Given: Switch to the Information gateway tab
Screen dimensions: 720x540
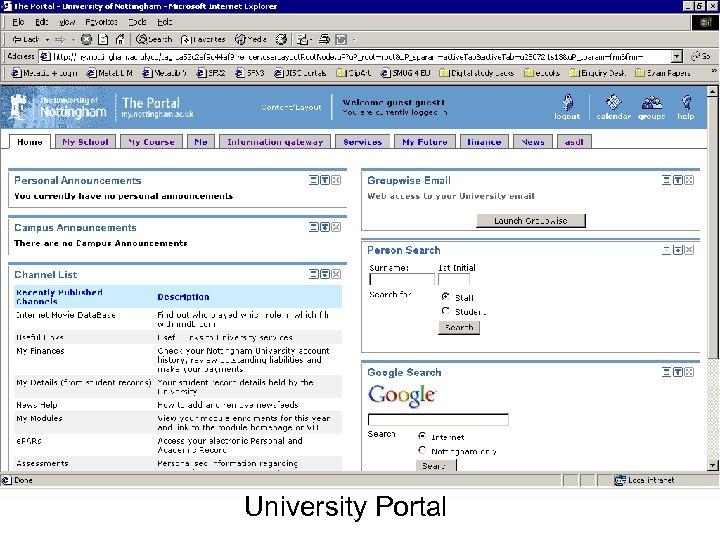Looking at the screenshot, I should 275,142.
